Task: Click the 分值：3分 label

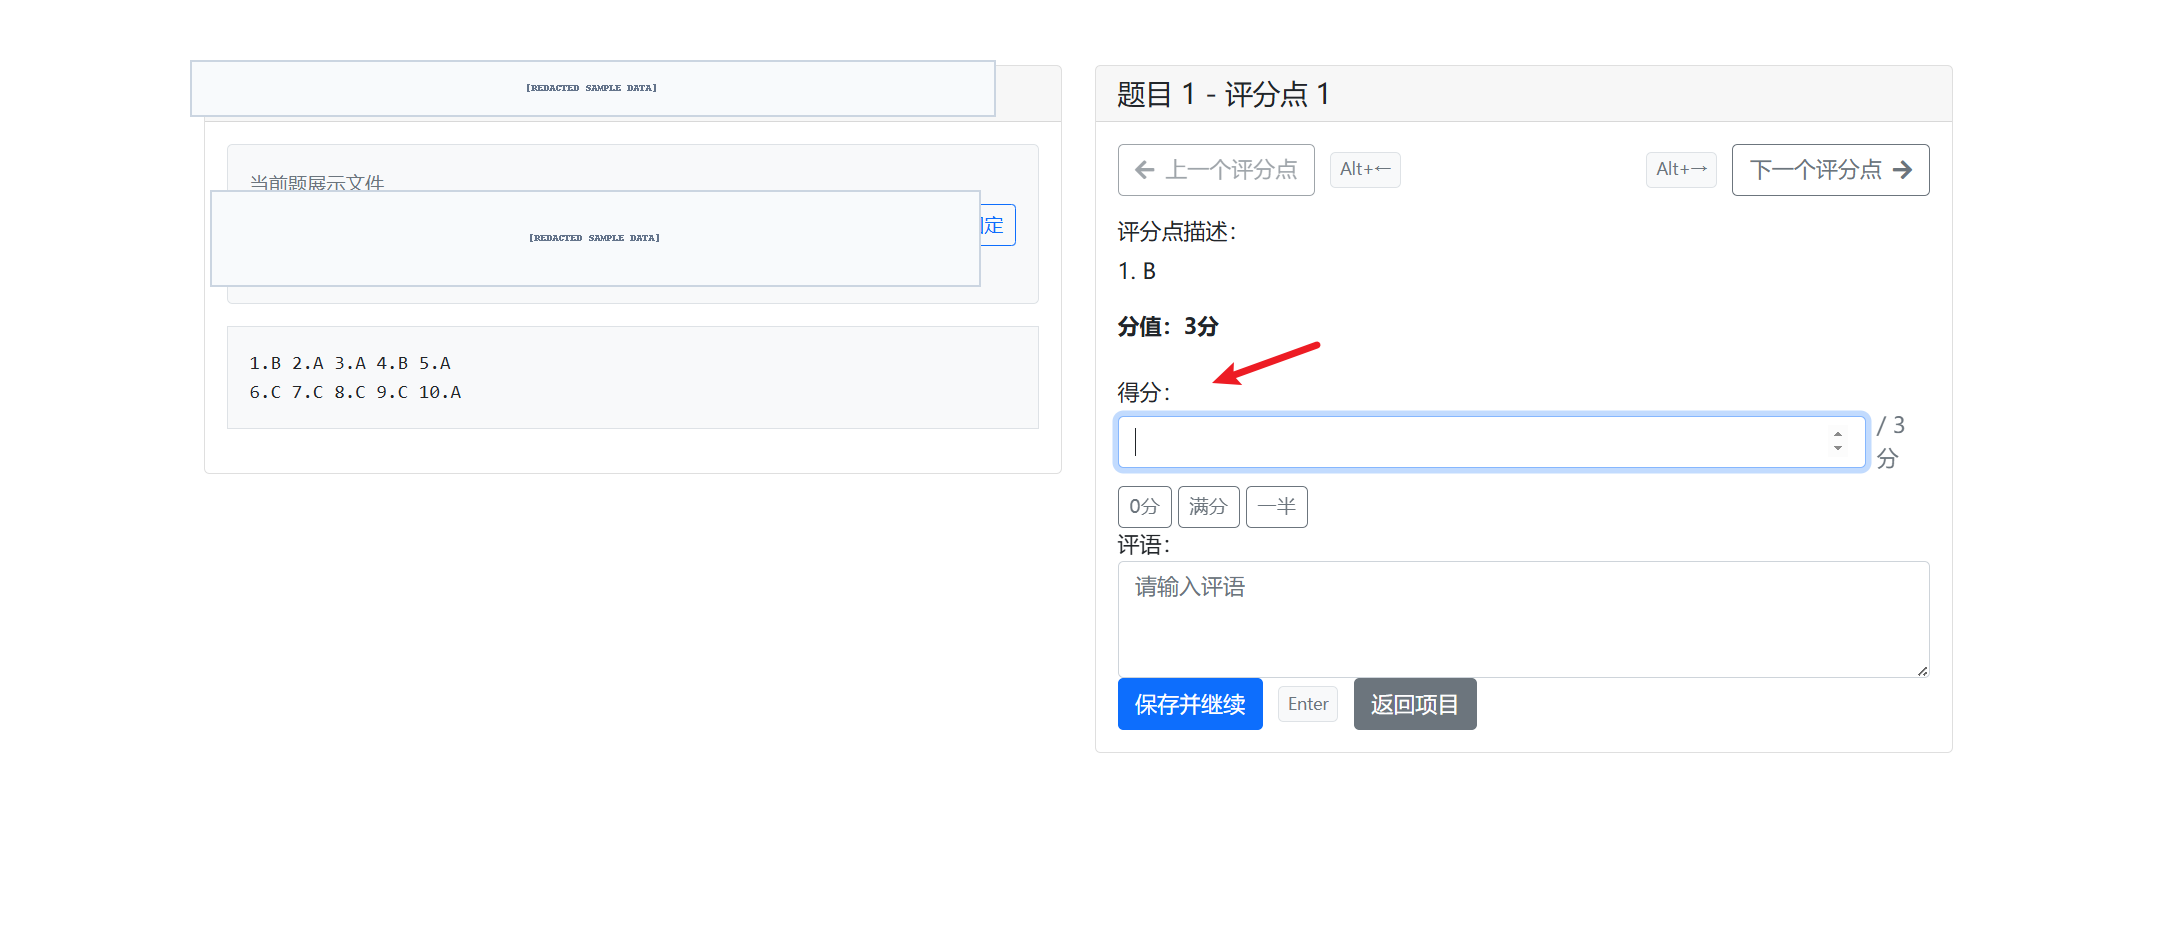Action: point(1167,326)
